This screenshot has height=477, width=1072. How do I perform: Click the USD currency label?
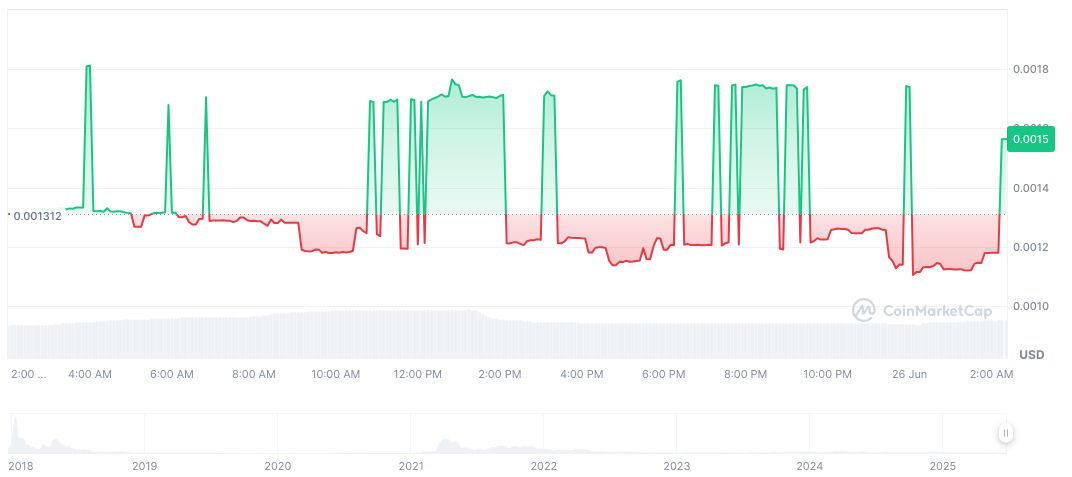pos(1031,355)
